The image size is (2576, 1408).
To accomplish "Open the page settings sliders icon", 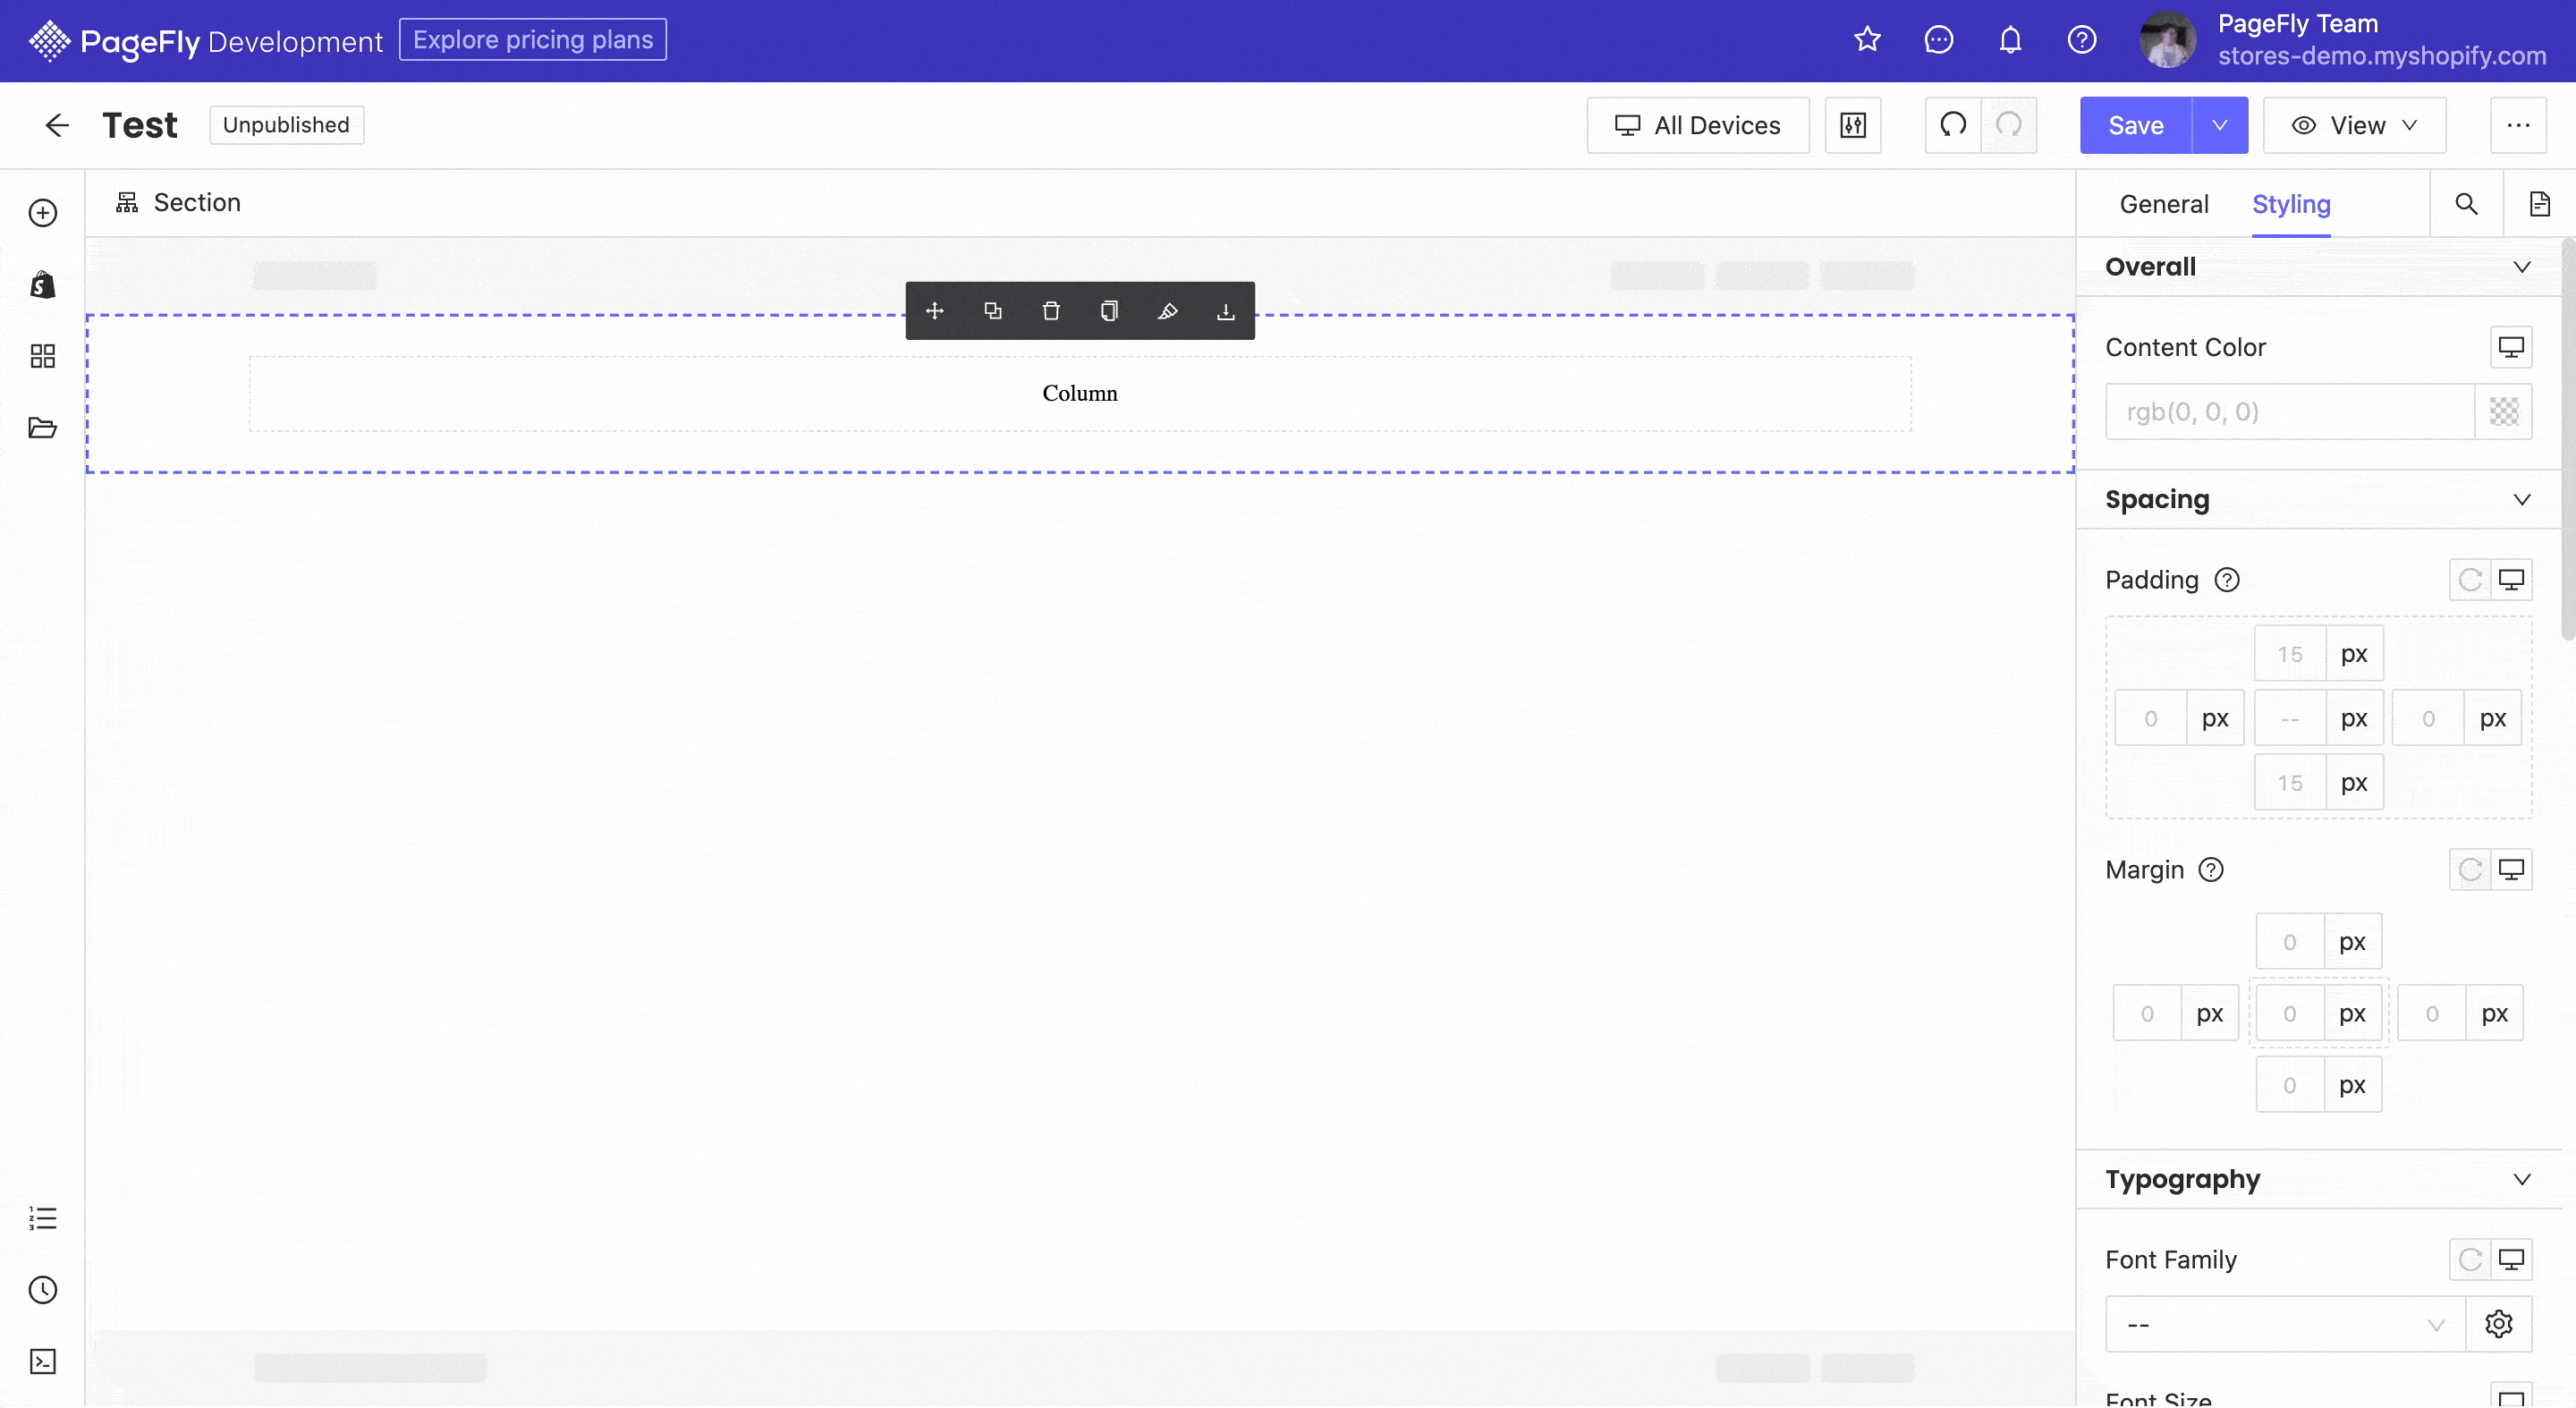I will click(x=1853, y=125).
